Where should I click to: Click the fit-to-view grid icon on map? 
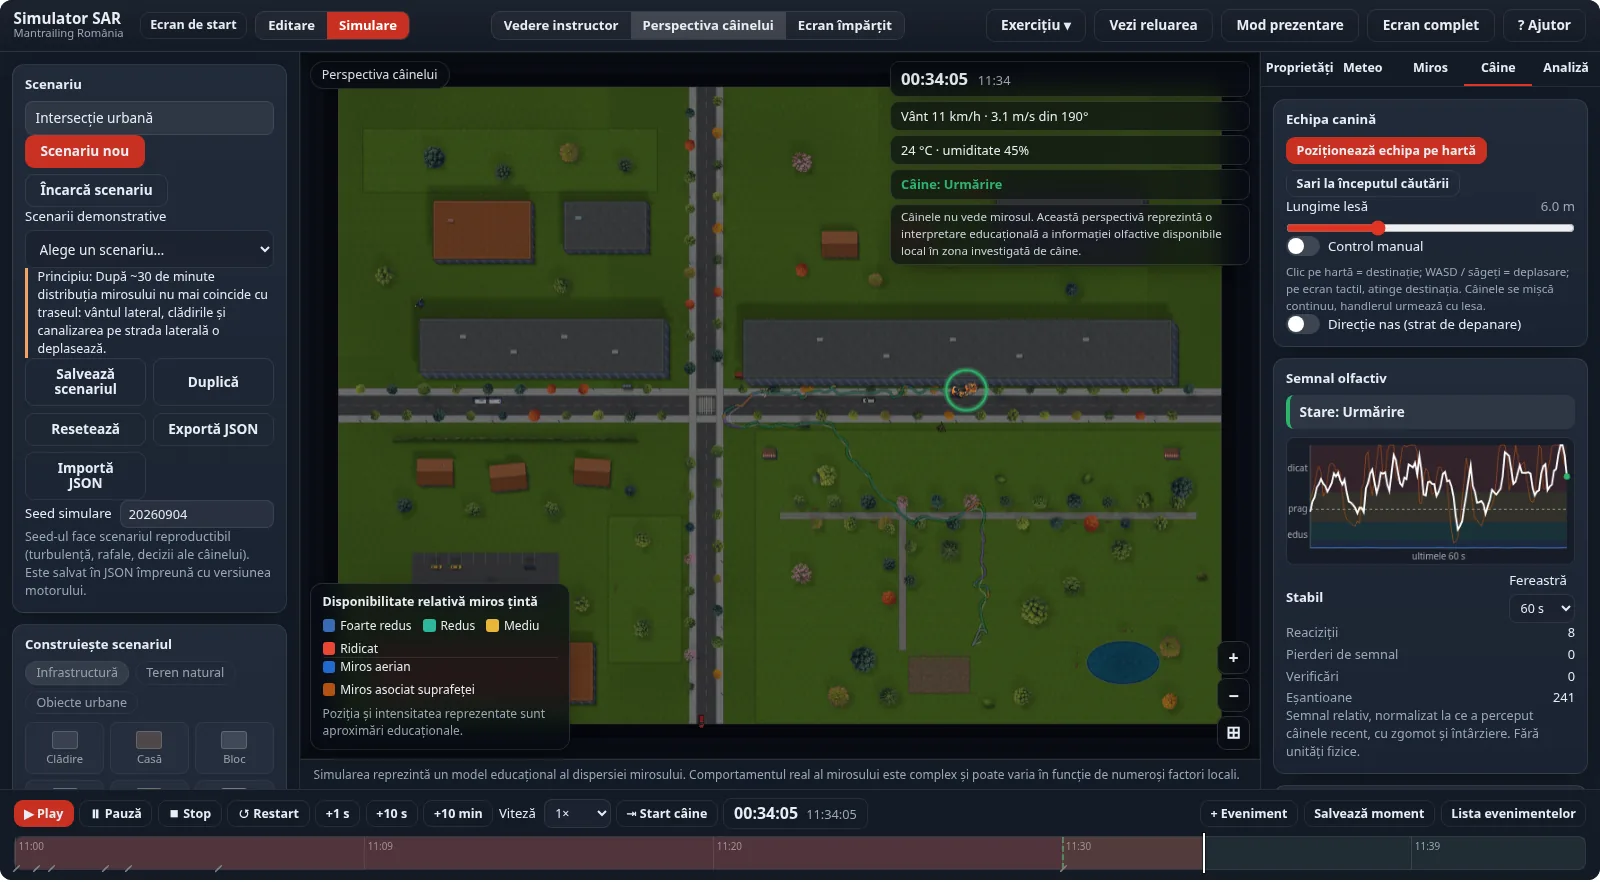point(1233,733)
